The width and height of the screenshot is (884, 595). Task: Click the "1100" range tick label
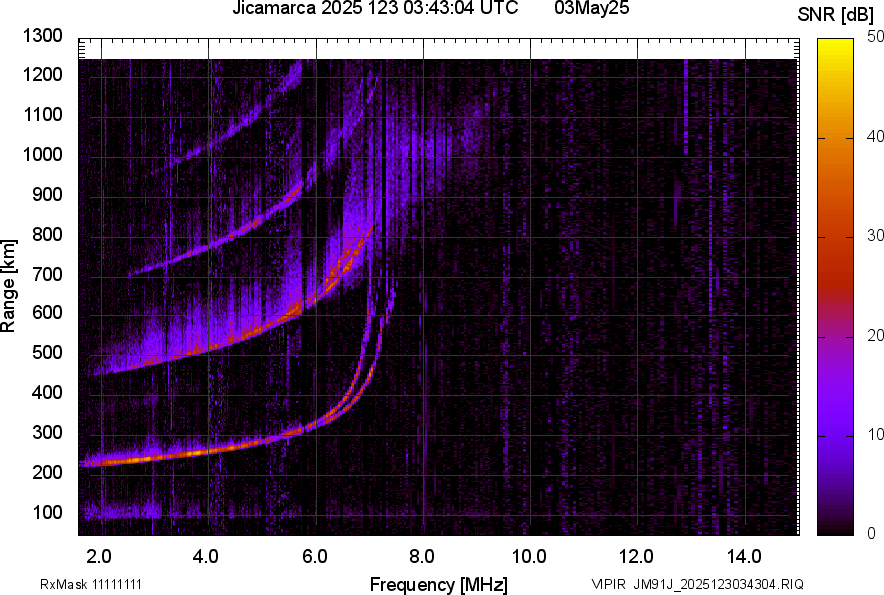tap(42, 114)
